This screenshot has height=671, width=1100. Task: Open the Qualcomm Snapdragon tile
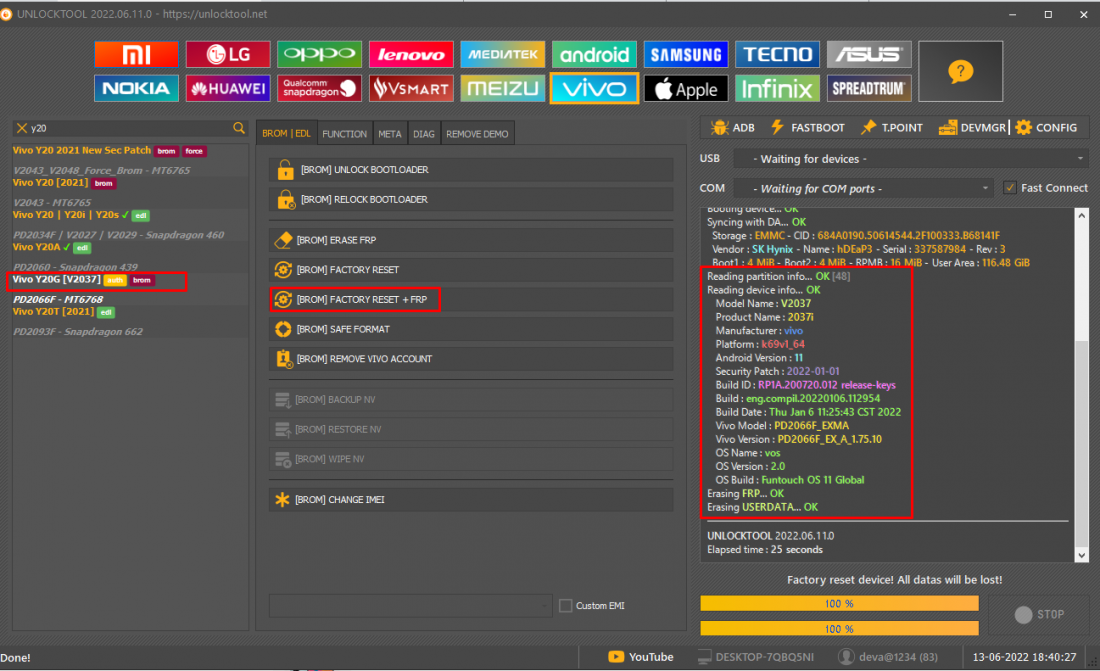(x=319, y=88)
